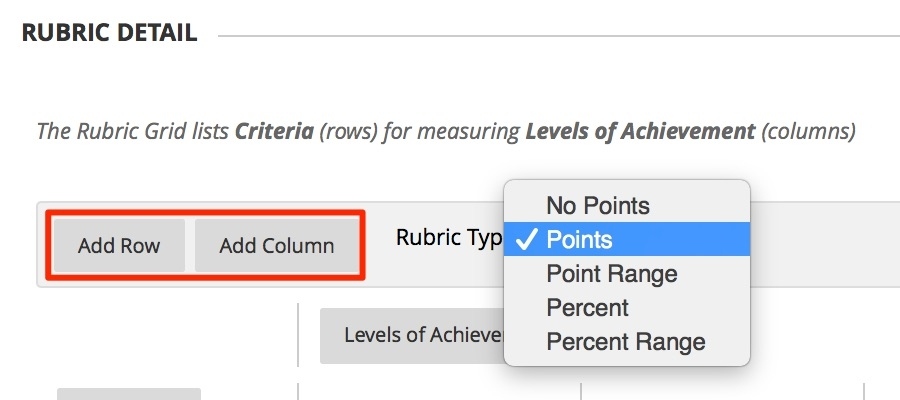The width and height of the screenshot is (900, 400).
Task: Pick the Percent option in the menu
Action: (x=587, y=308)
